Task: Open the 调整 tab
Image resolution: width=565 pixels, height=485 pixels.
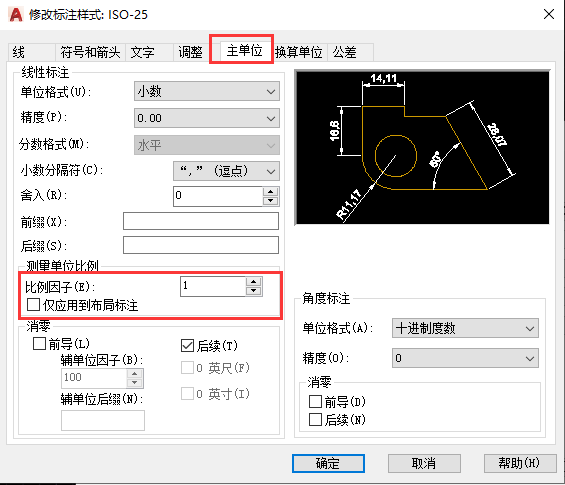Action: [191, 52]
